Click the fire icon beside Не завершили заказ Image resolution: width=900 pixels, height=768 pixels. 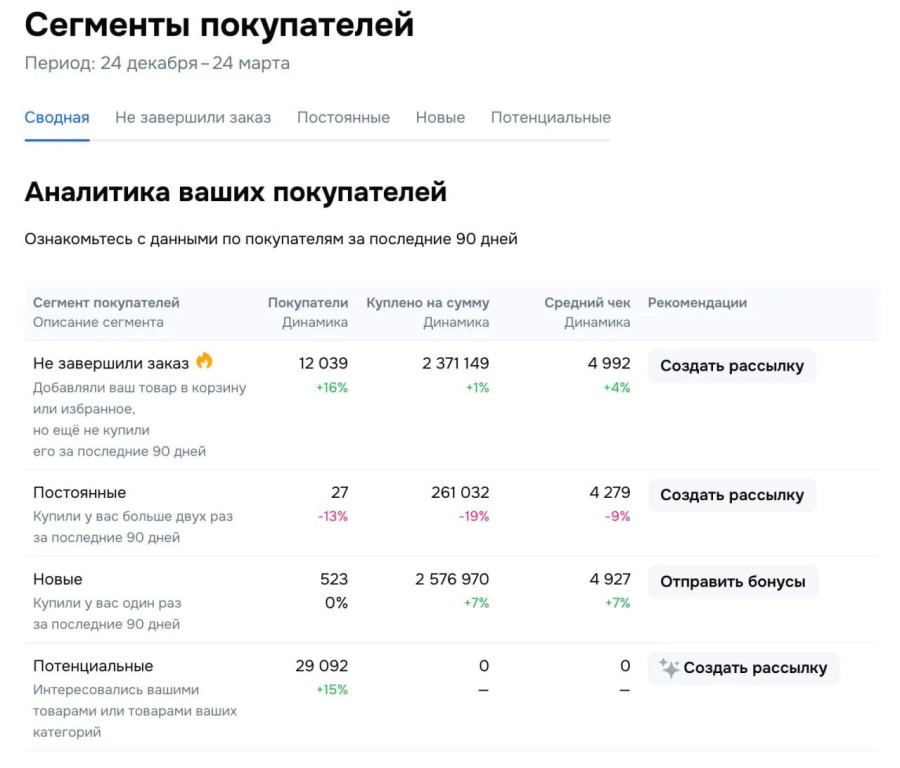204,361
